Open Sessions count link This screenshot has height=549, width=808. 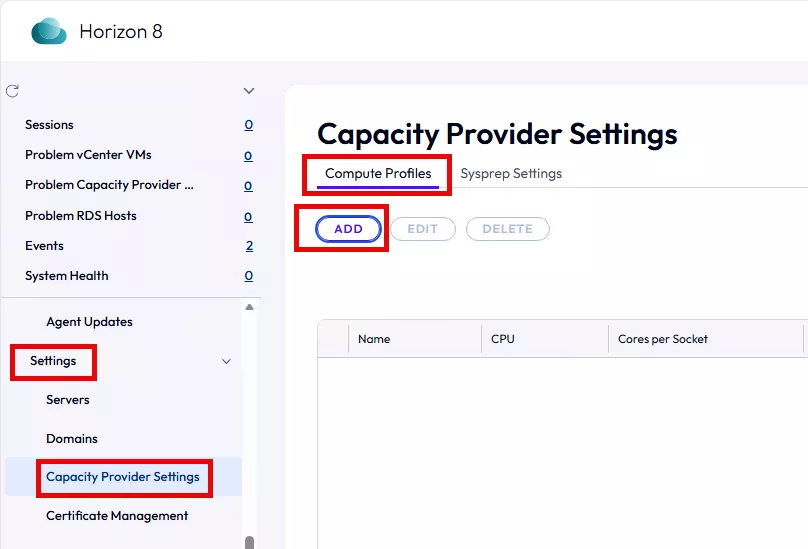point(249,125)
